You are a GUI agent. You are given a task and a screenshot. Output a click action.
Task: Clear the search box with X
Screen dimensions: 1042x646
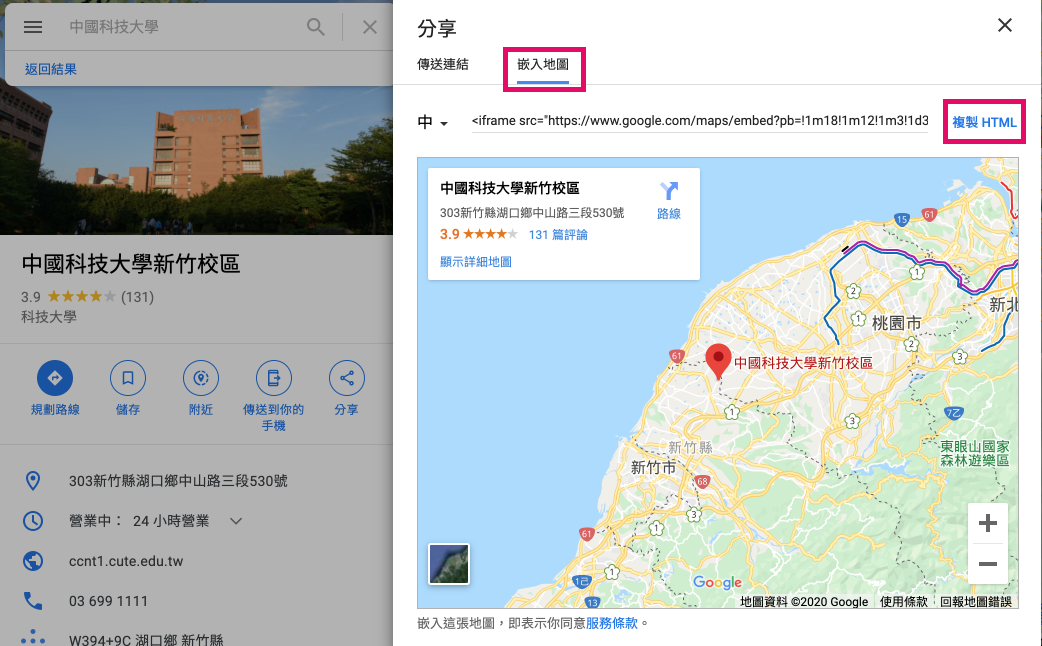pos(369,27)
